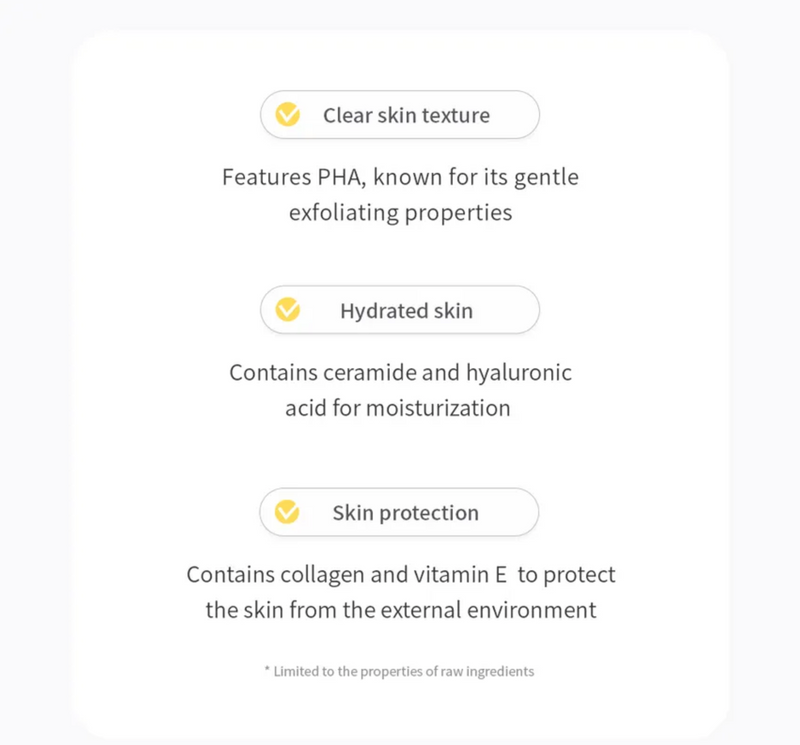
Task: Click the 'Hydrated skin' label text
Action: pos(407,311)
